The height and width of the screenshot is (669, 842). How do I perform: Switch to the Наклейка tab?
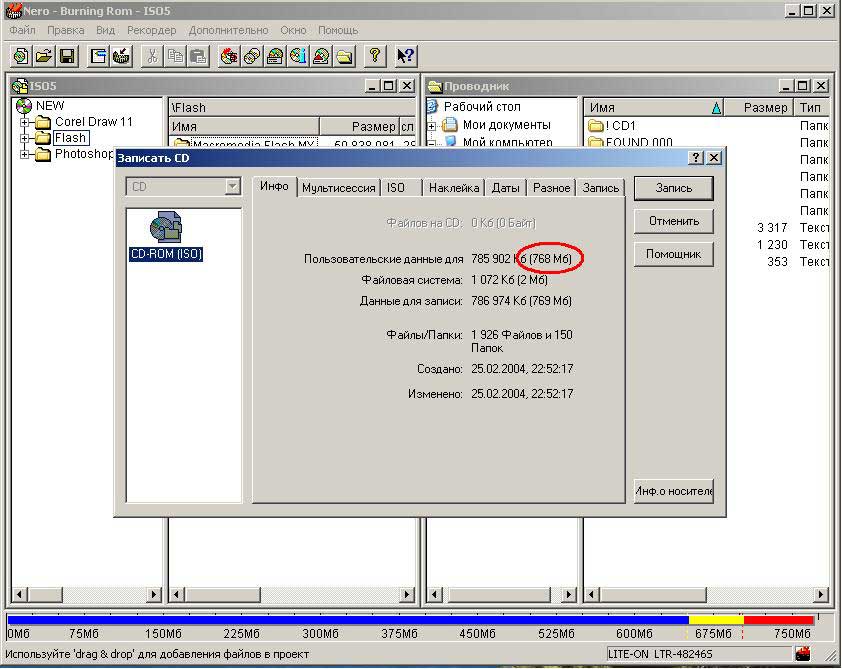tap(454, 188)
